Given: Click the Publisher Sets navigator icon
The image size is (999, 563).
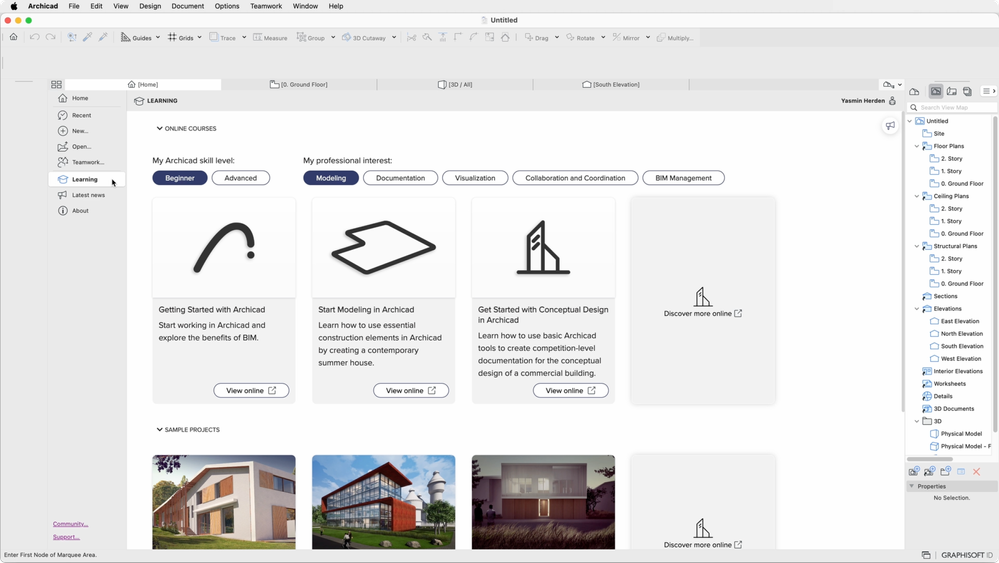Looking at the screenshot, I should [x=967, y=91].
